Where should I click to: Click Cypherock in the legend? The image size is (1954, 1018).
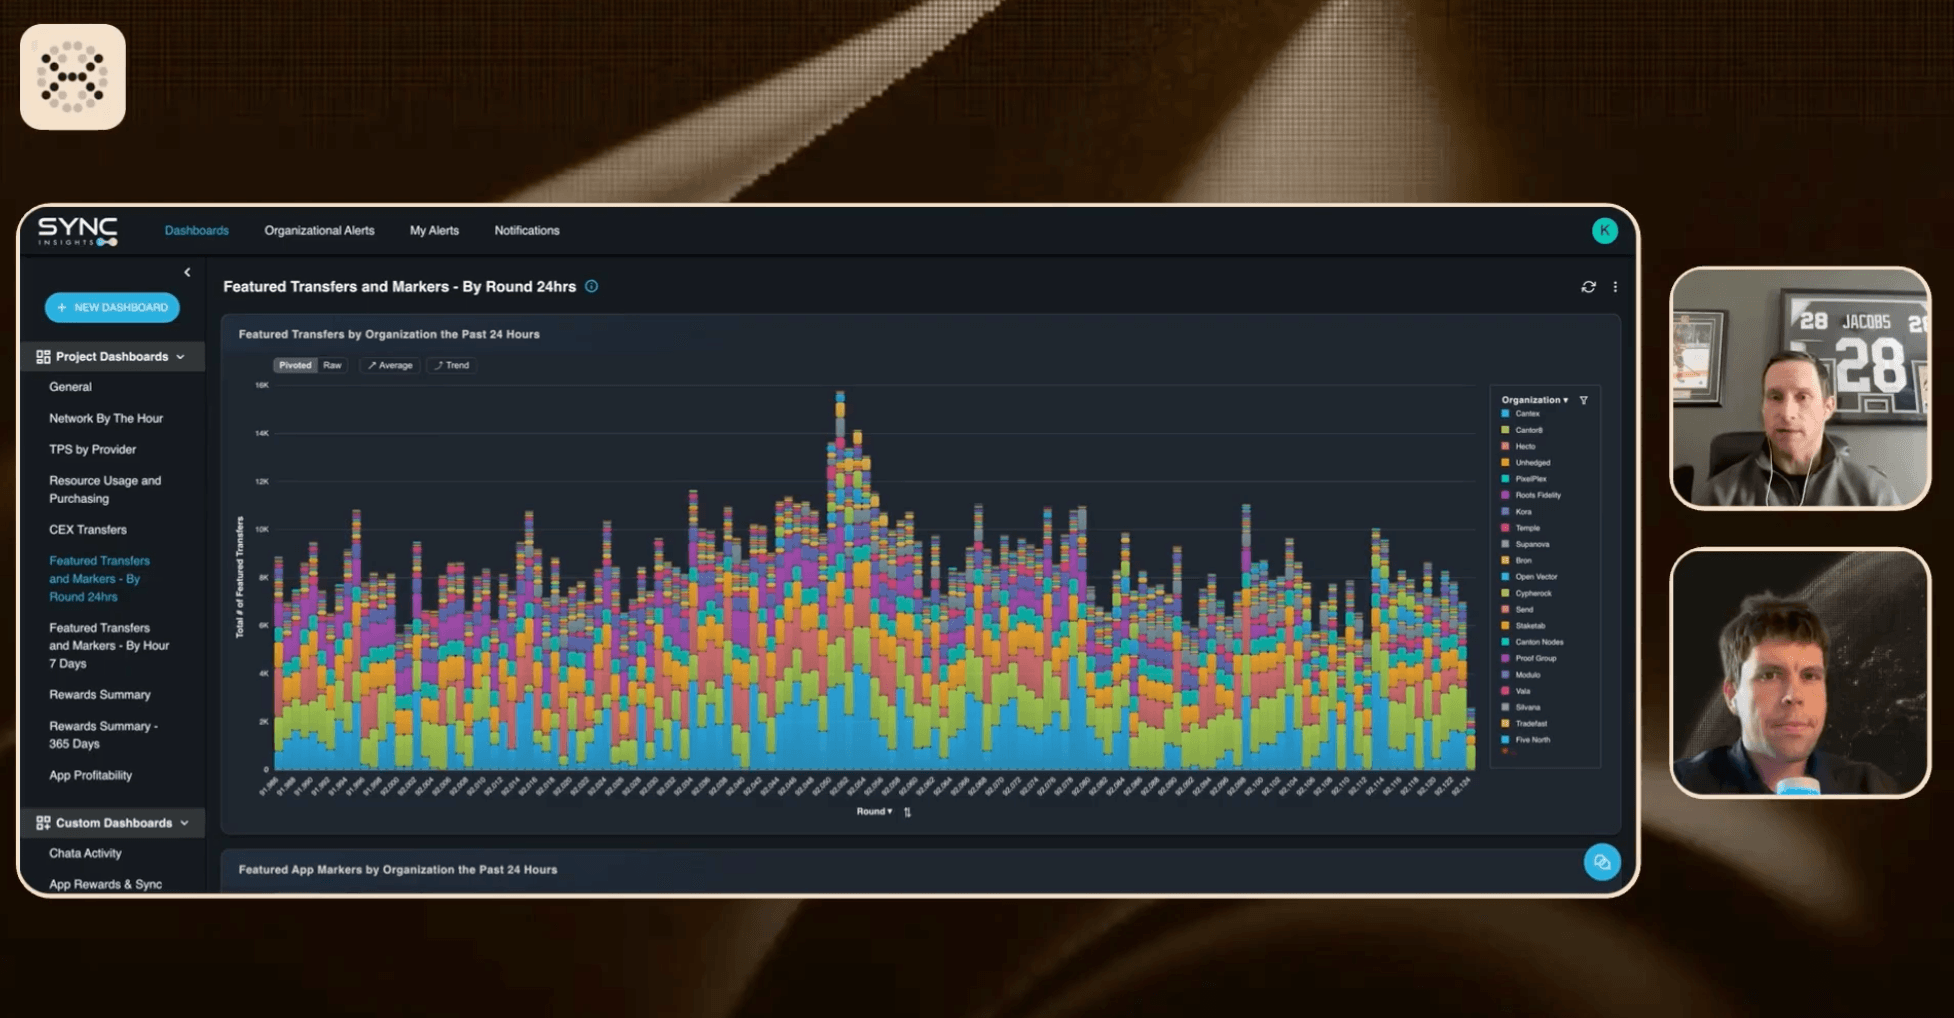(x=1527, y=593)
